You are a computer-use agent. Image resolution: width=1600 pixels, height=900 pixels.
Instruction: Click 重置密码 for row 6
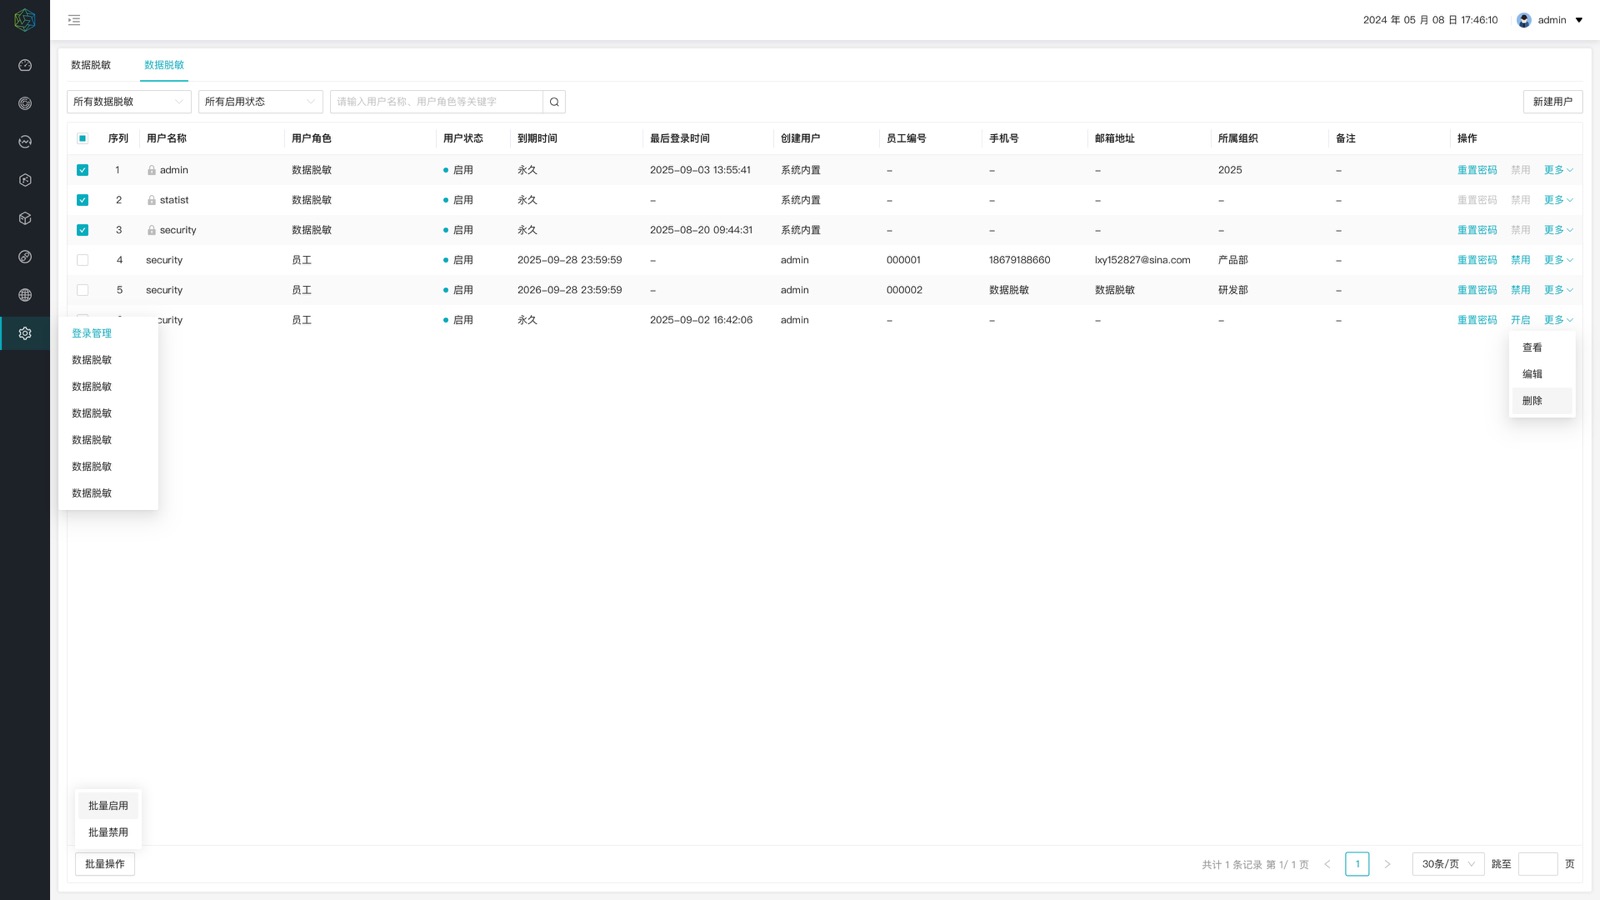[1477, 320]
